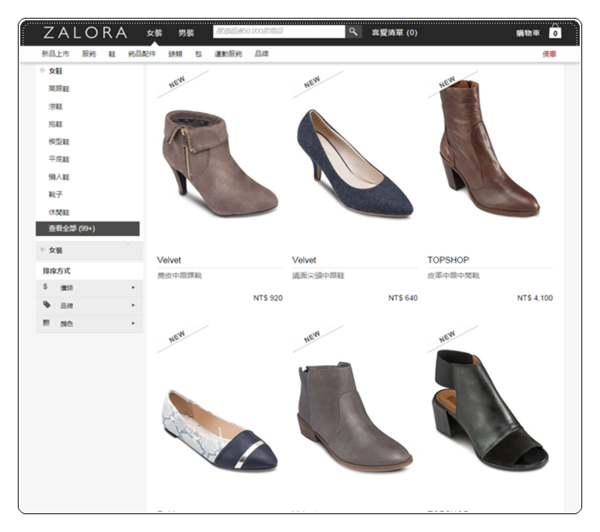Open the shopping bag cart icon

click(x=555, y=32)
